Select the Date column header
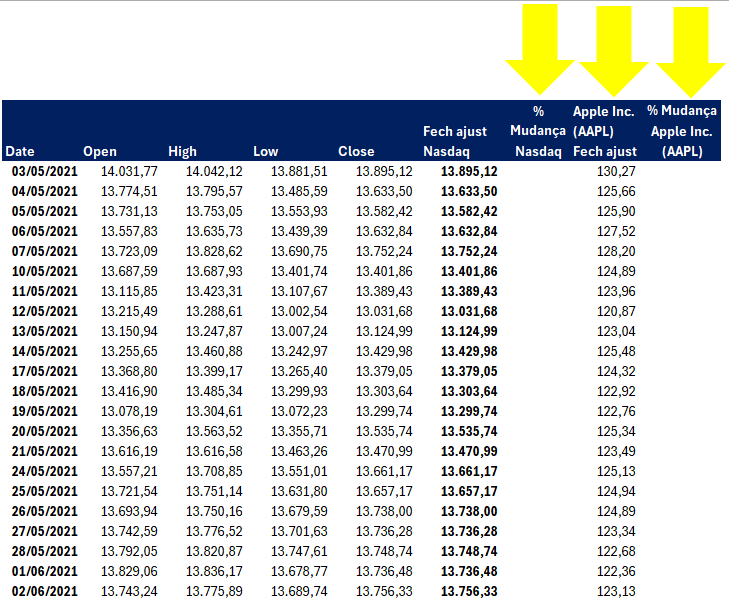 [20, 151]
